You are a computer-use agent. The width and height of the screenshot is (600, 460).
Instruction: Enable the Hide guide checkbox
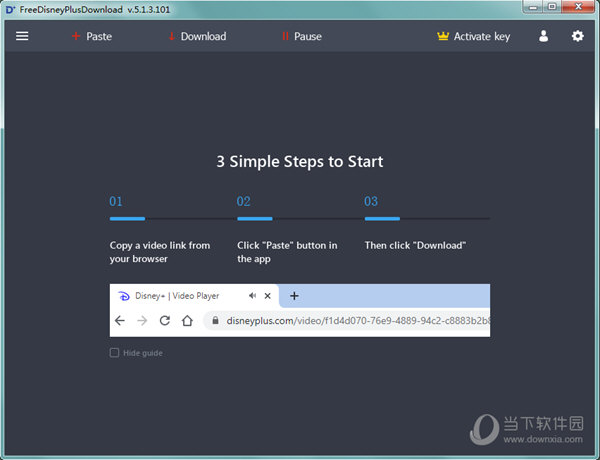[x=114, y=352]
